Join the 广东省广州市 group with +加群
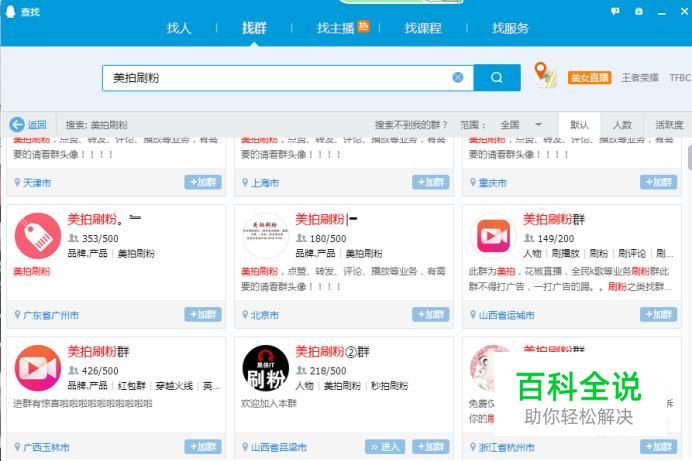 [x=203, y=315]
